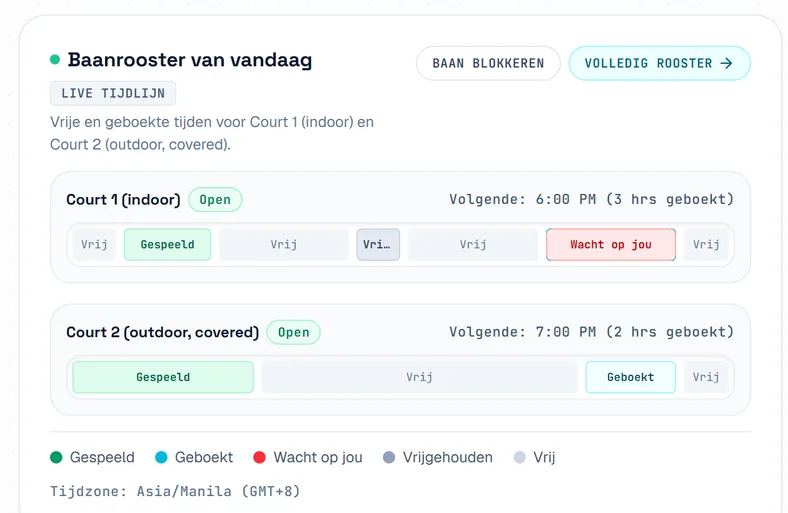The image size is (788, 513).
Task: Click 'Volgende: 6:00 PM (3 hrs geboekt)'
Action: [x=592, y=199]
